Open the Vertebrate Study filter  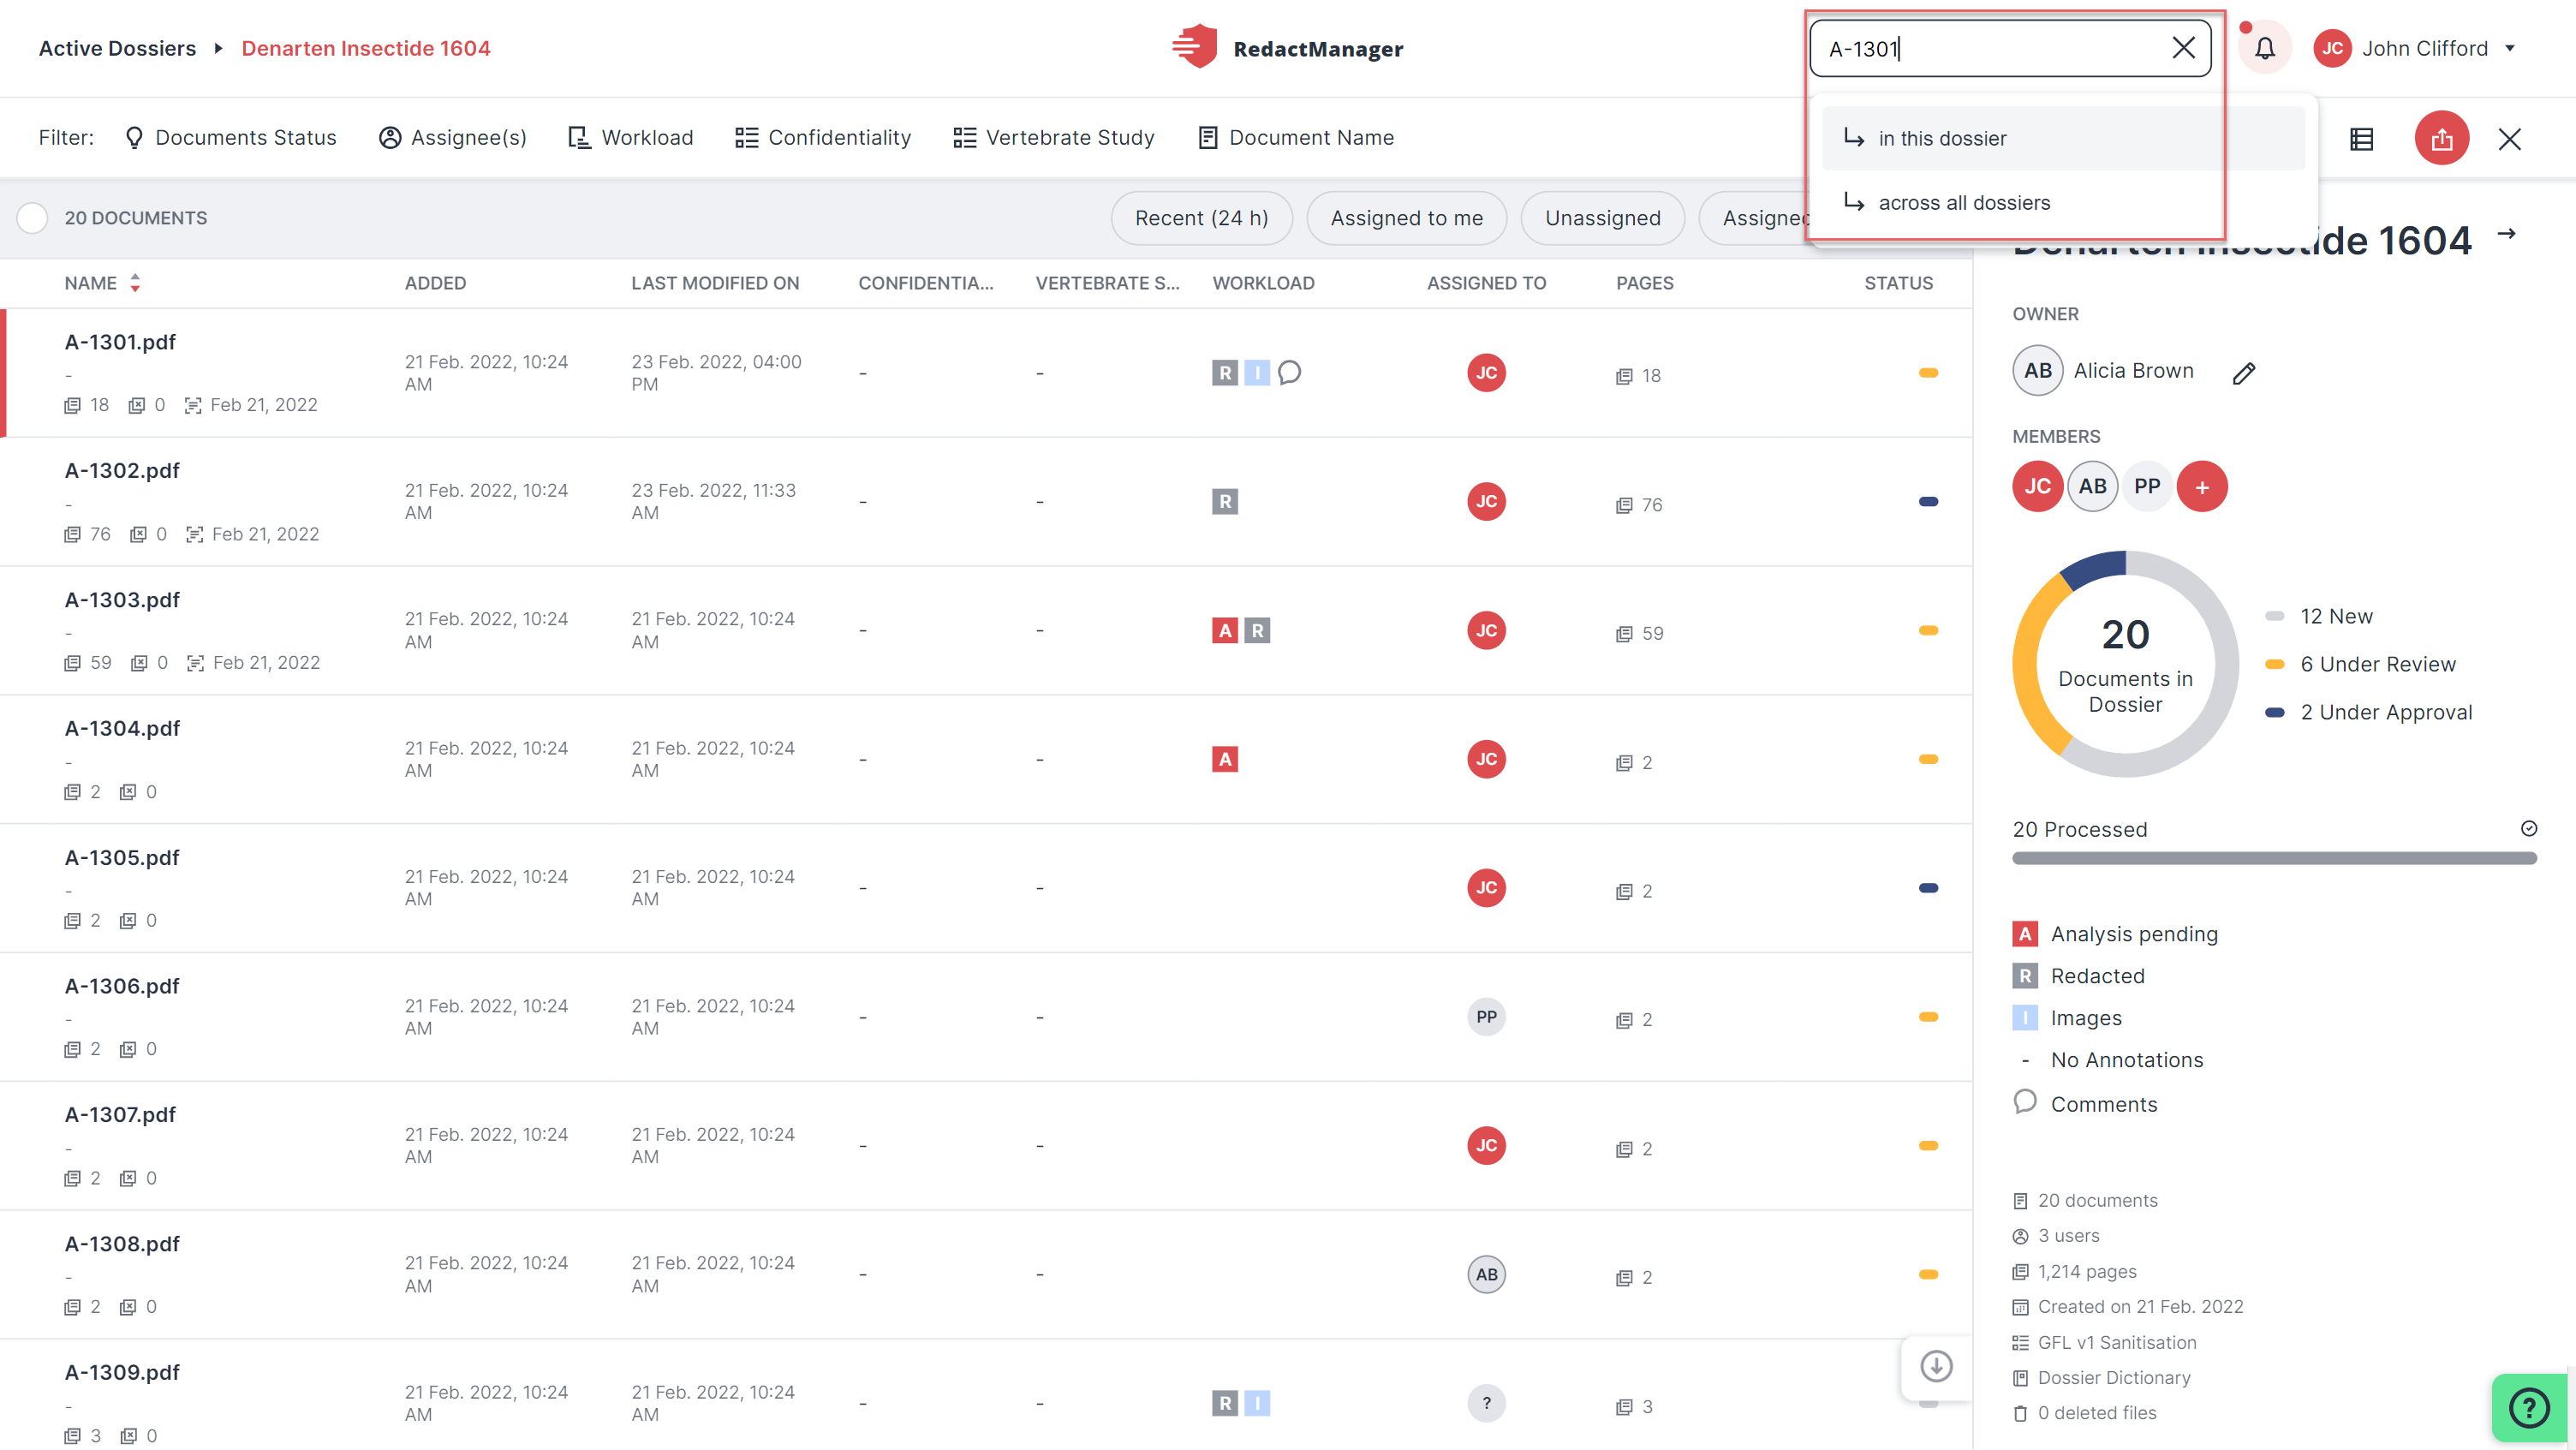click(1054, 138)
